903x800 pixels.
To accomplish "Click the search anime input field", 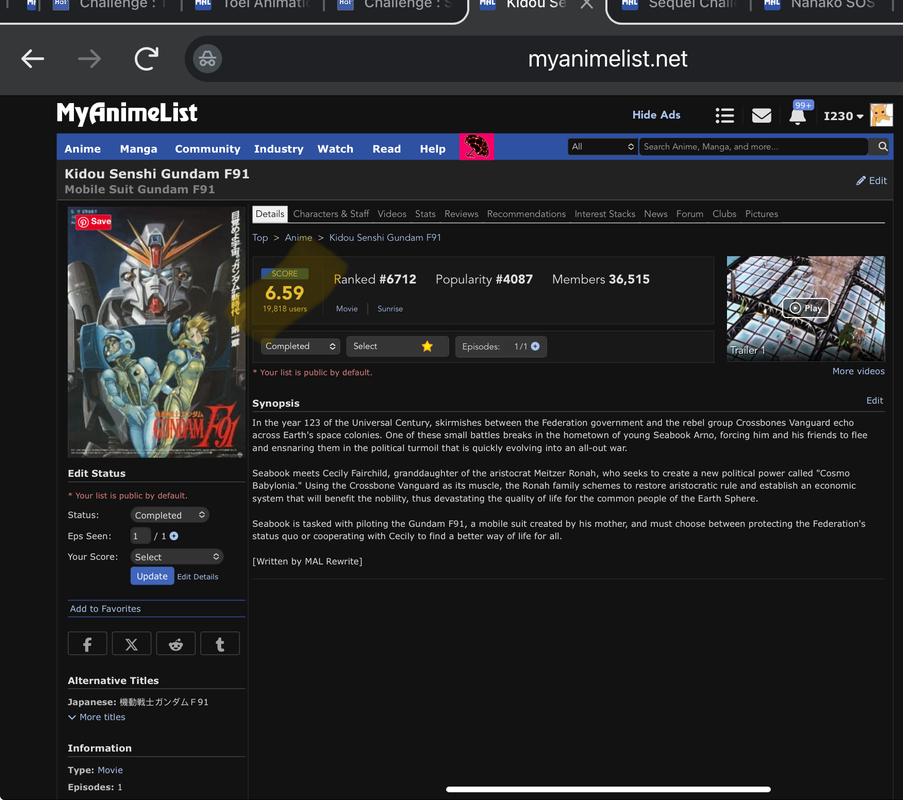I will pyautogui.click(x=753, y=147).
